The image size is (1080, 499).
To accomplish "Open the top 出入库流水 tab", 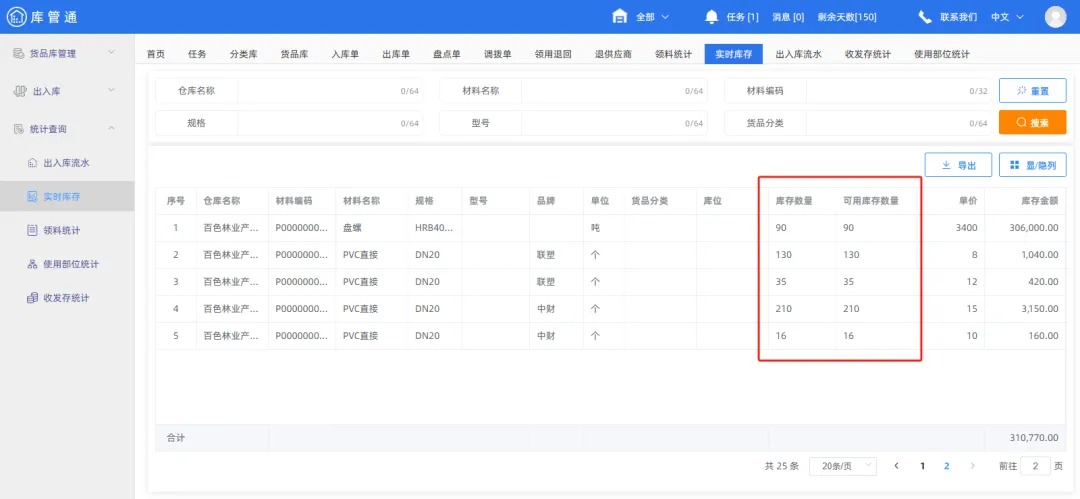I will [798, 54].
